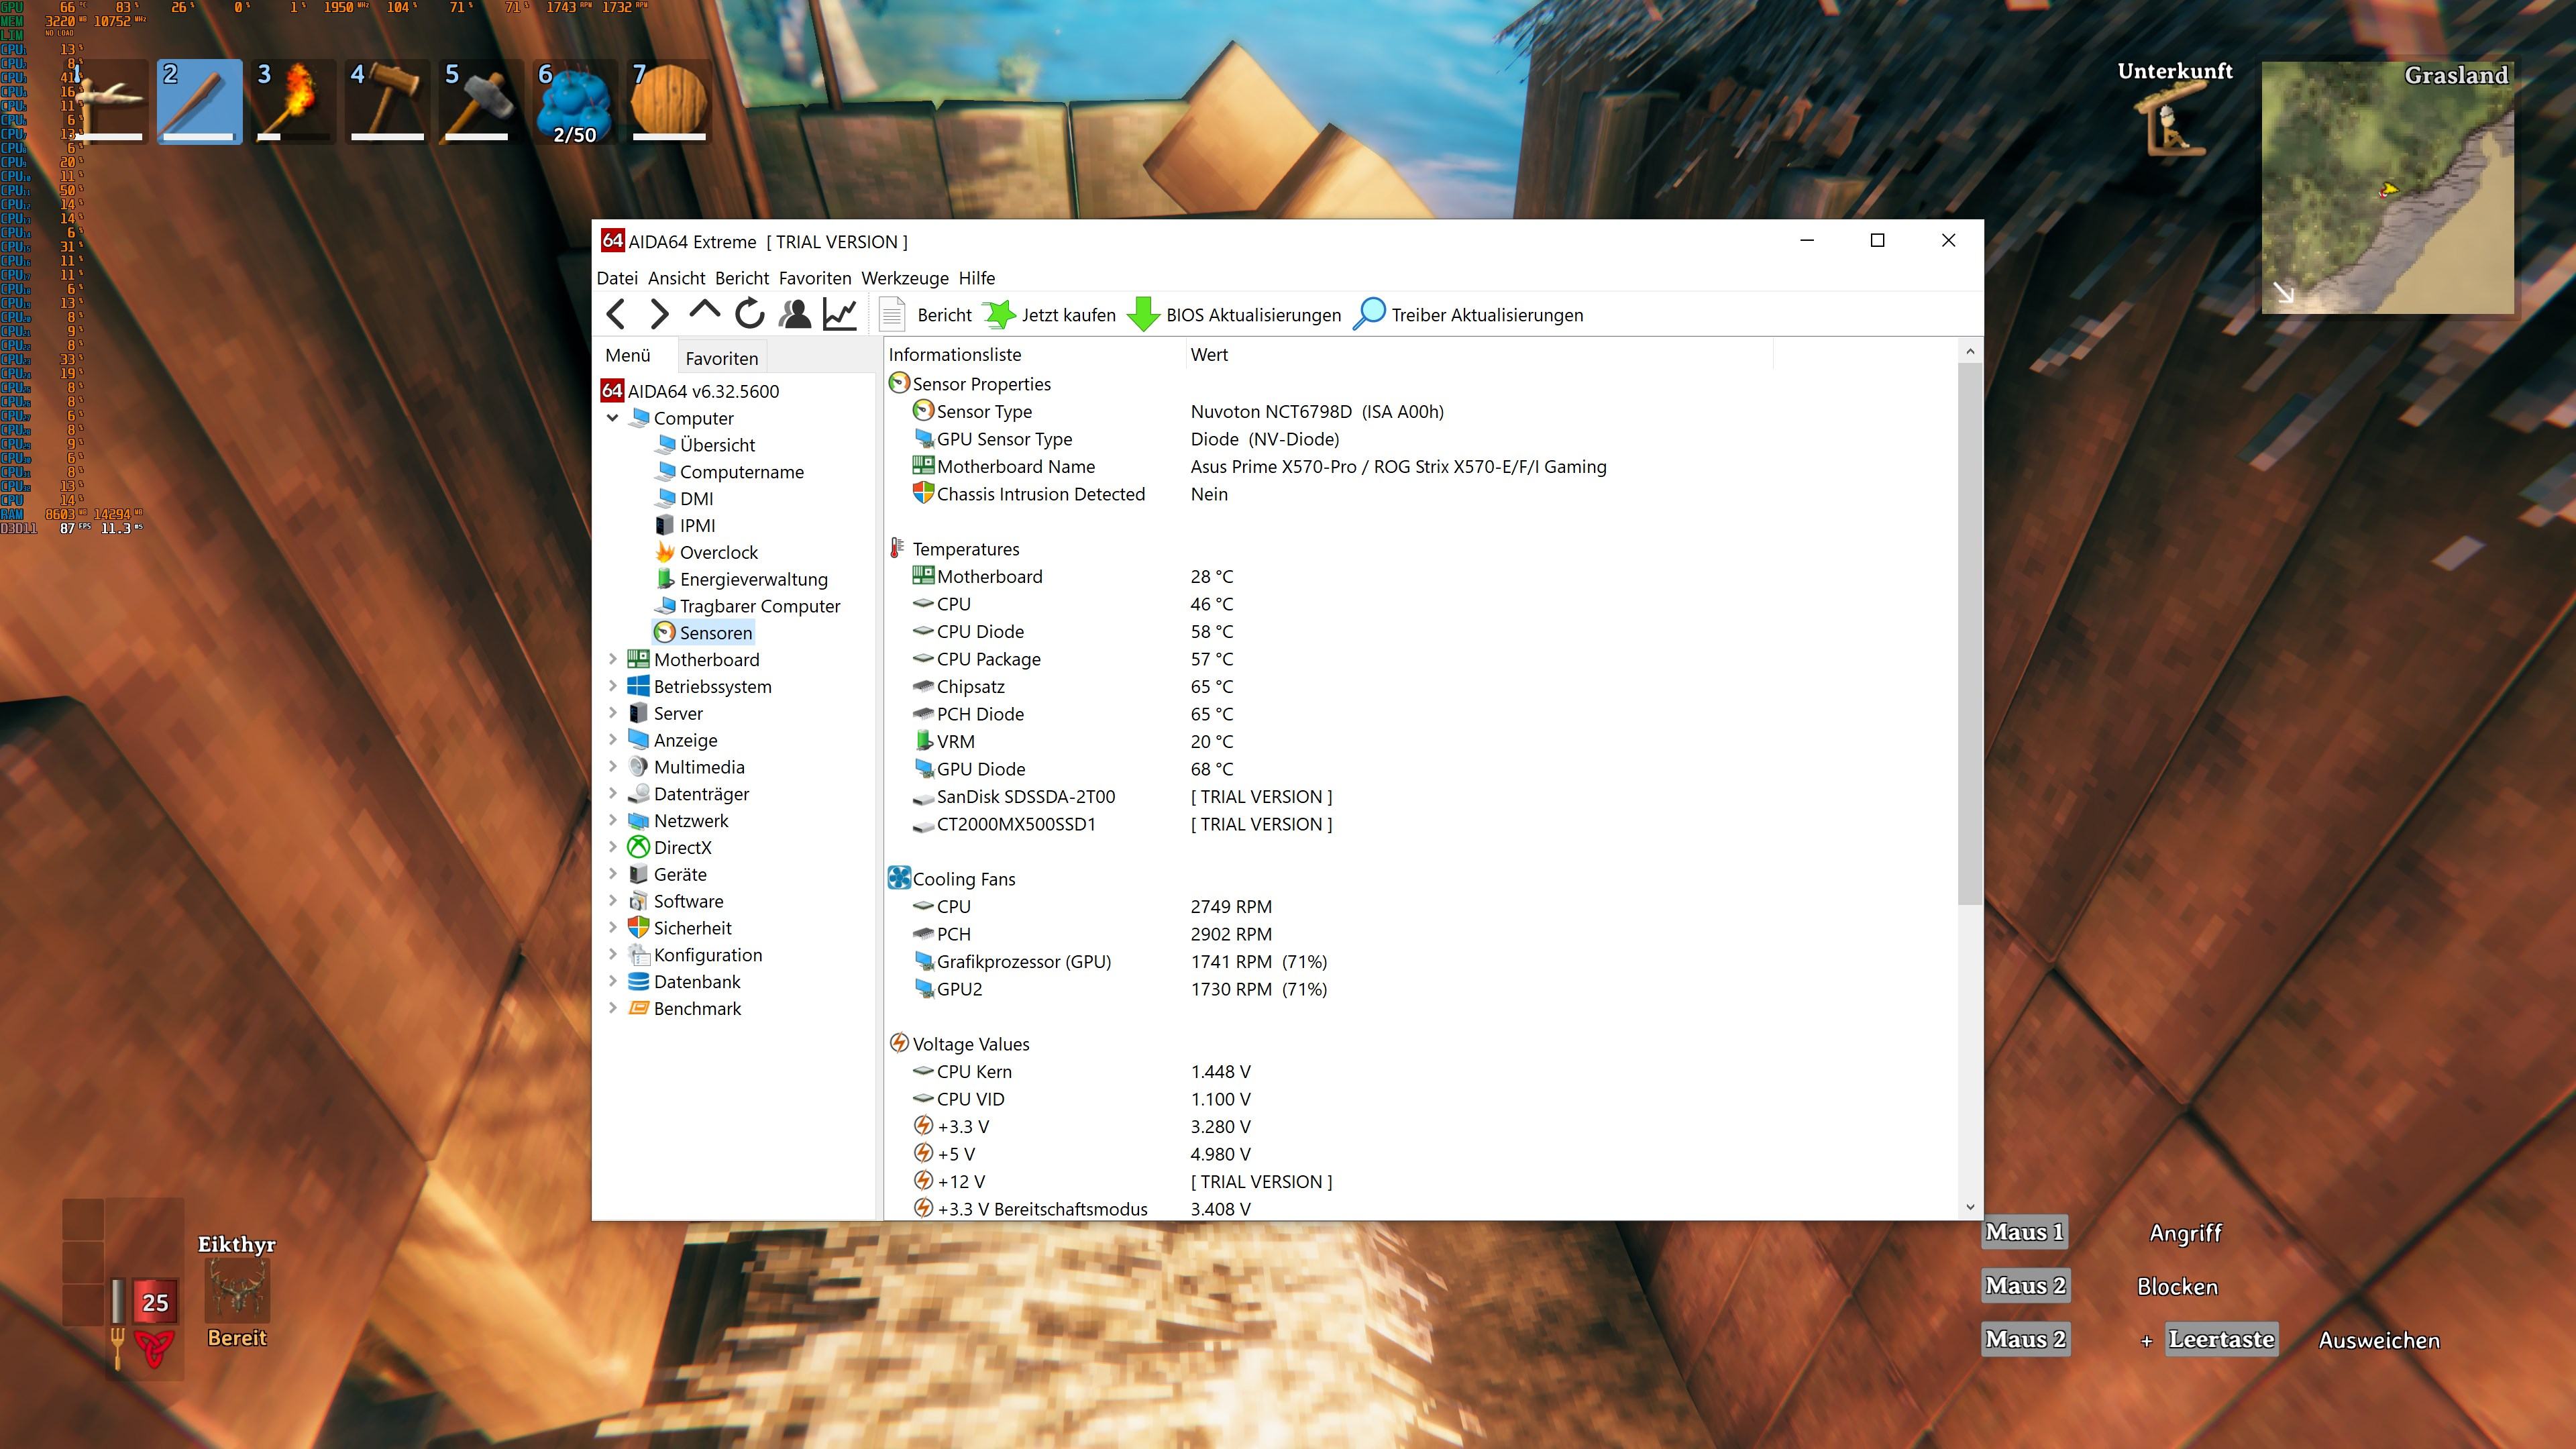Click the Windows logo Betriebssystem icon
The width and height of the screenshot is (2576, 1449).
coord(639,686)
